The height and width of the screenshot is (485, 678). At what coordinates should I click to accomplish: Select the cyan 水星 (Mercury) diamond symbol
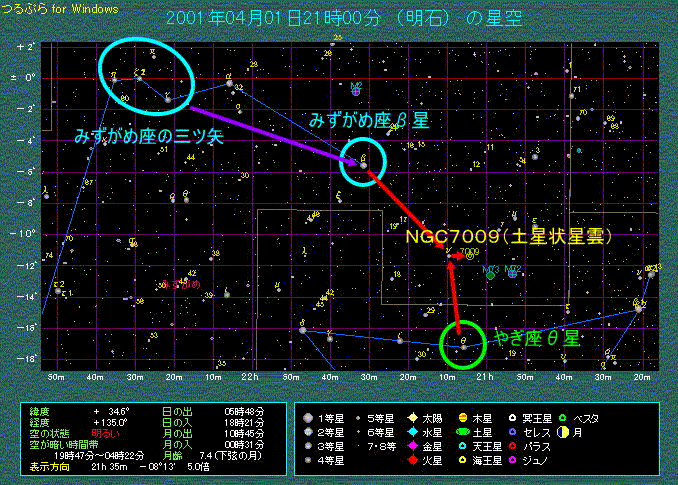tap(413, 432)
